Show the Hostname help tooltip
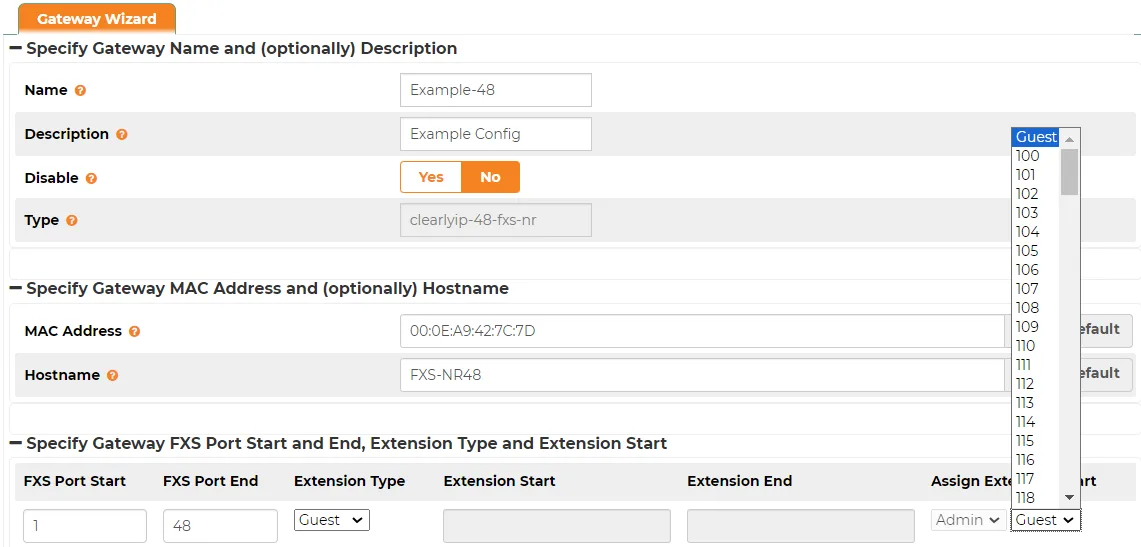This screenshot has width=1141, height=547. (113, 375)
